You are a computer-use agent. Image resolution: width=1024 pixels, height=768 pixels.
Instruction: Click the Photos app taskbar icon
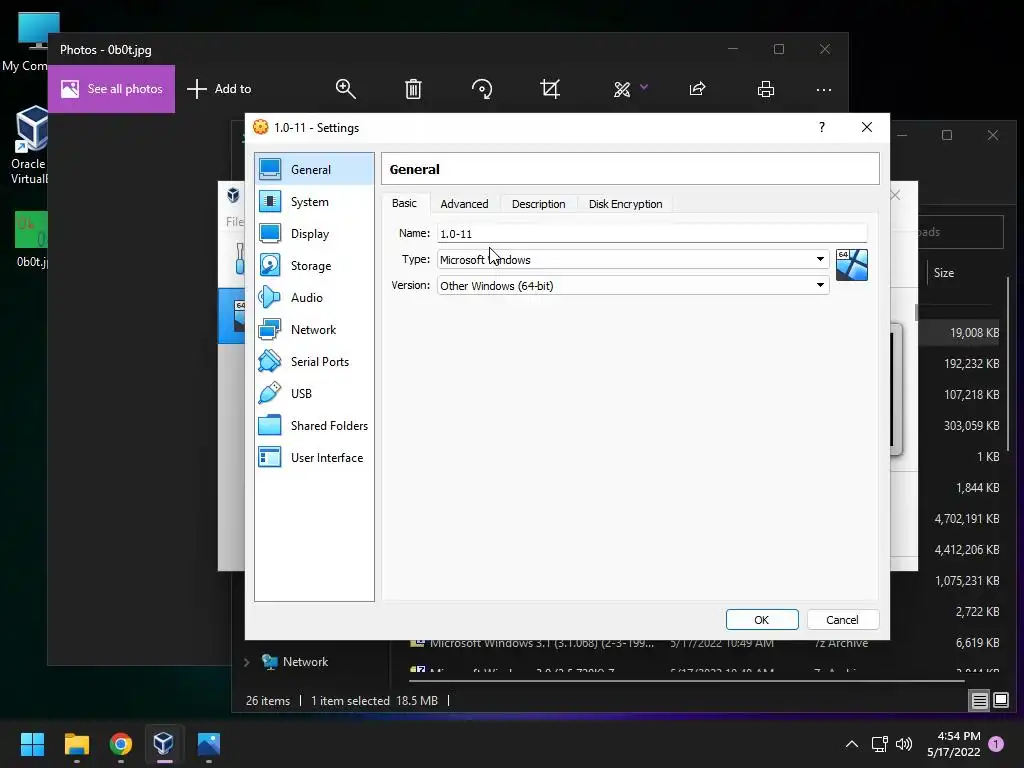pos(208,744)
